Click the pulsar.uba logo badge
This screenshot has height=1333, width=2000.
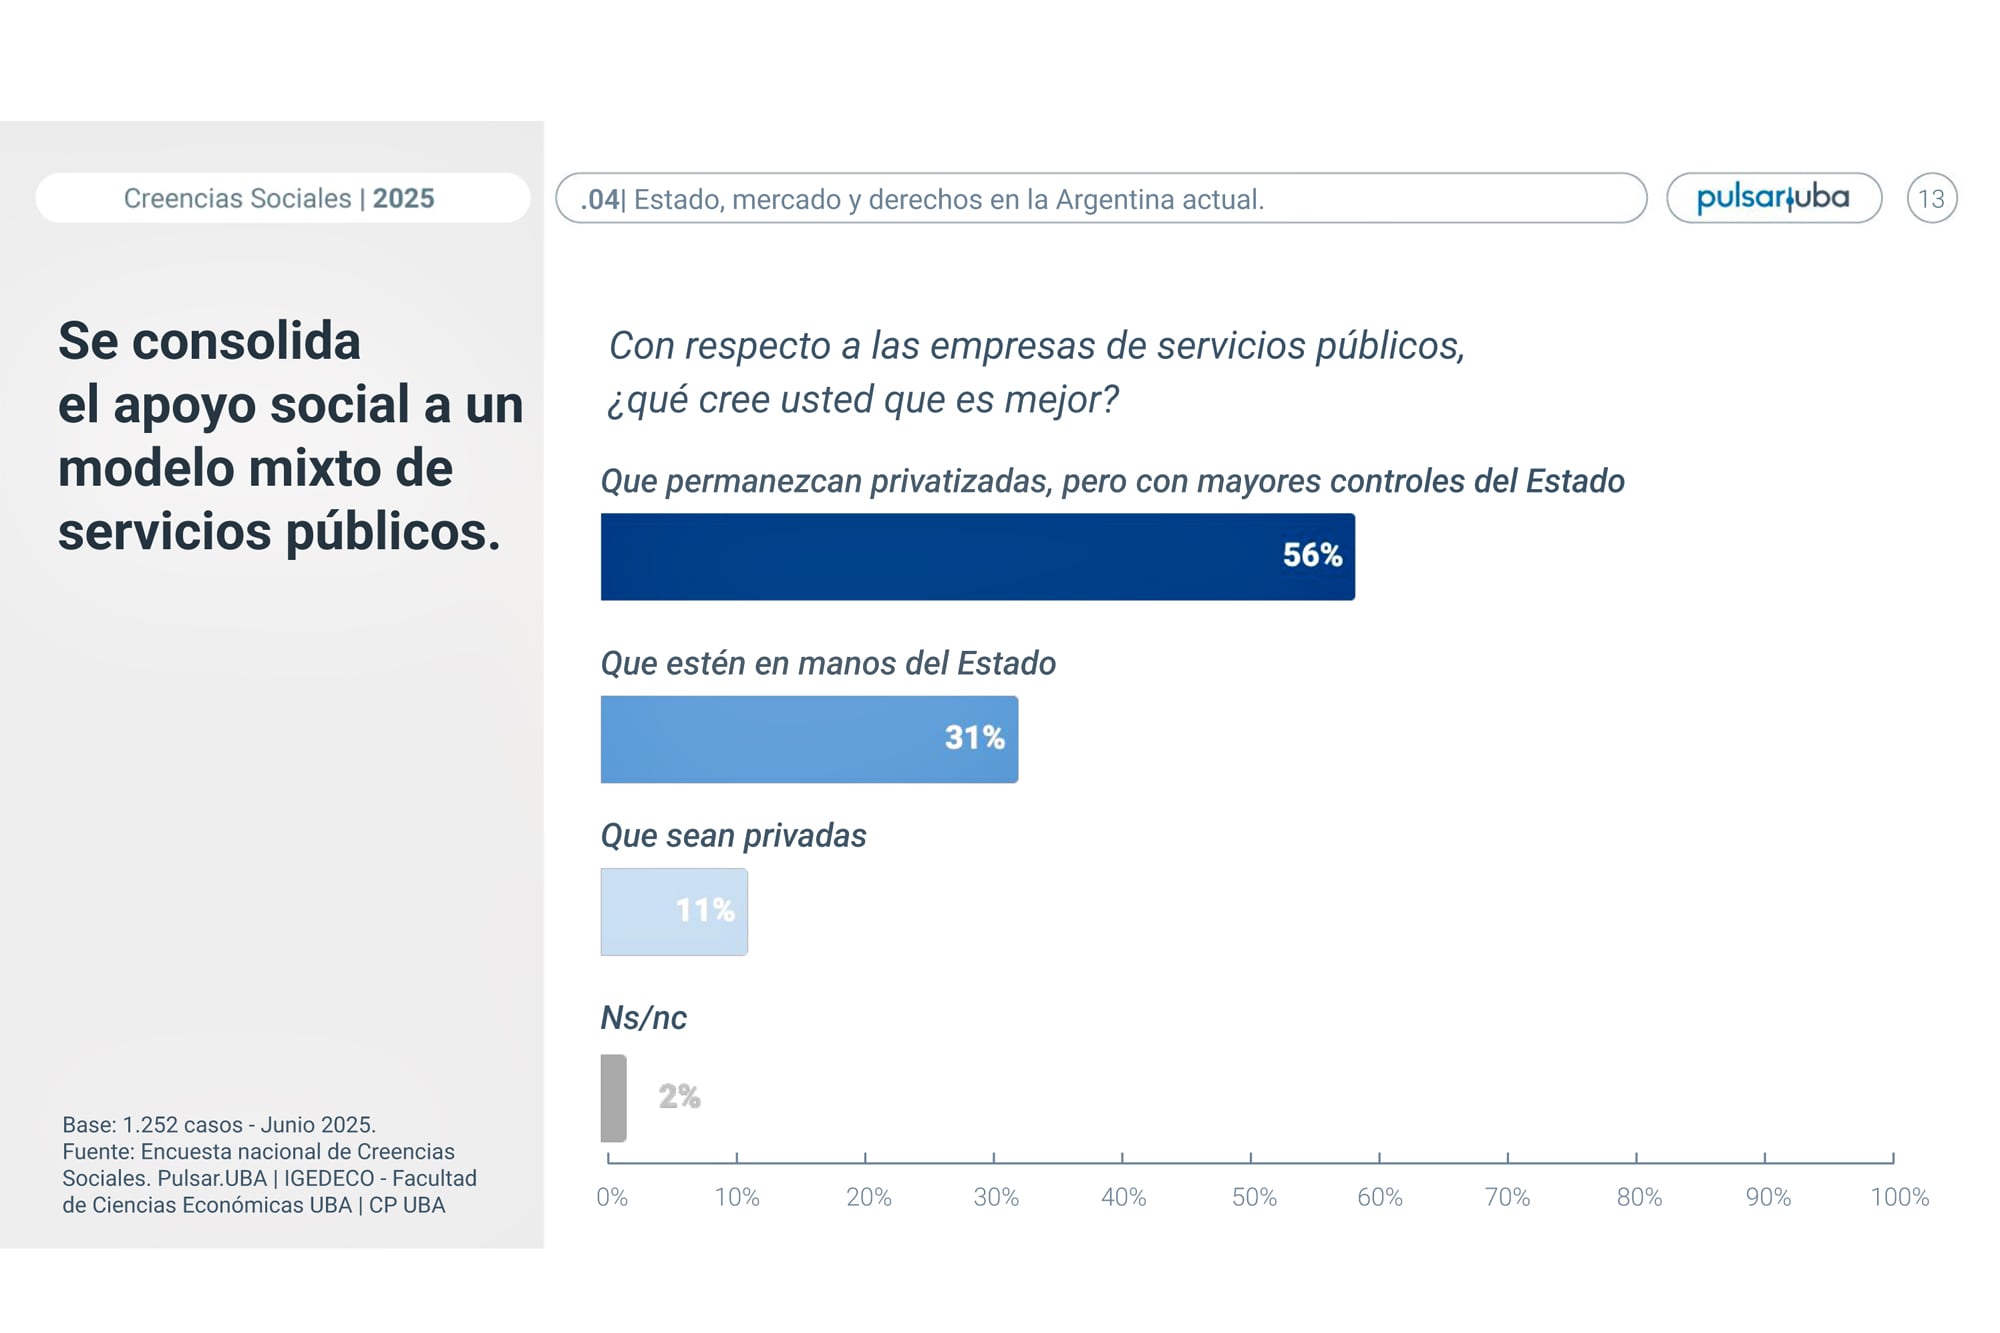coord(1773,198)
